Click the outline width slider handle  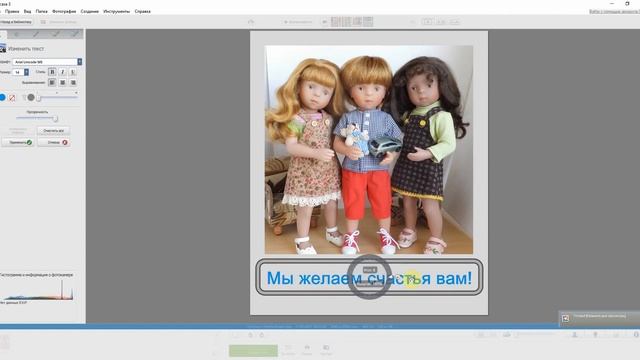pyautogui.click(x=39, y=98)
